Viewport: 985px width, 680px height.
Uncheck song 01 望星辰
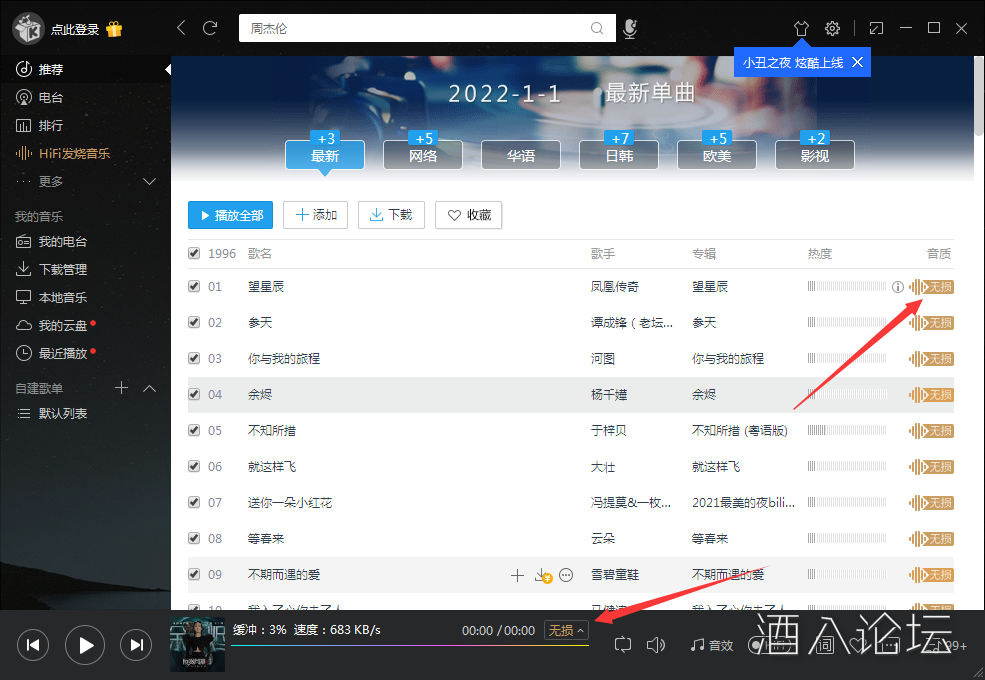(x=194, y=286)
